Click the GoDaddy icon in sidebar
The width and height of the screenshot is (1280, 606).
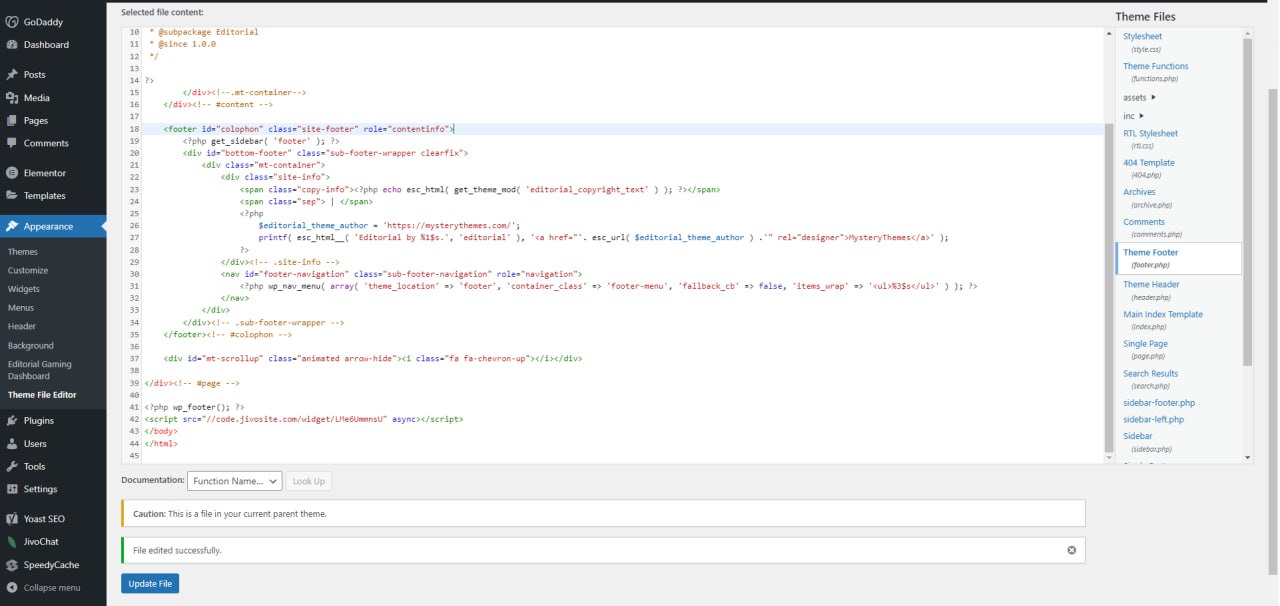point(11,20)
